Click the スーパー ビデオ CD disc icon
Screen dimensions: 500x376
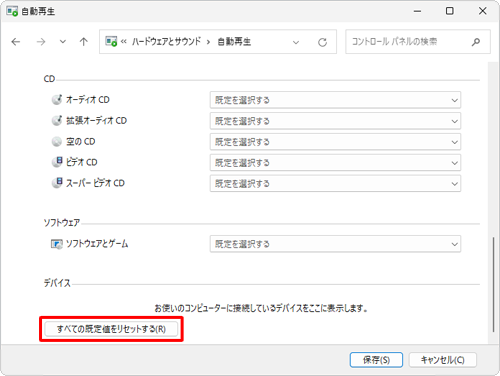(57, 183)
